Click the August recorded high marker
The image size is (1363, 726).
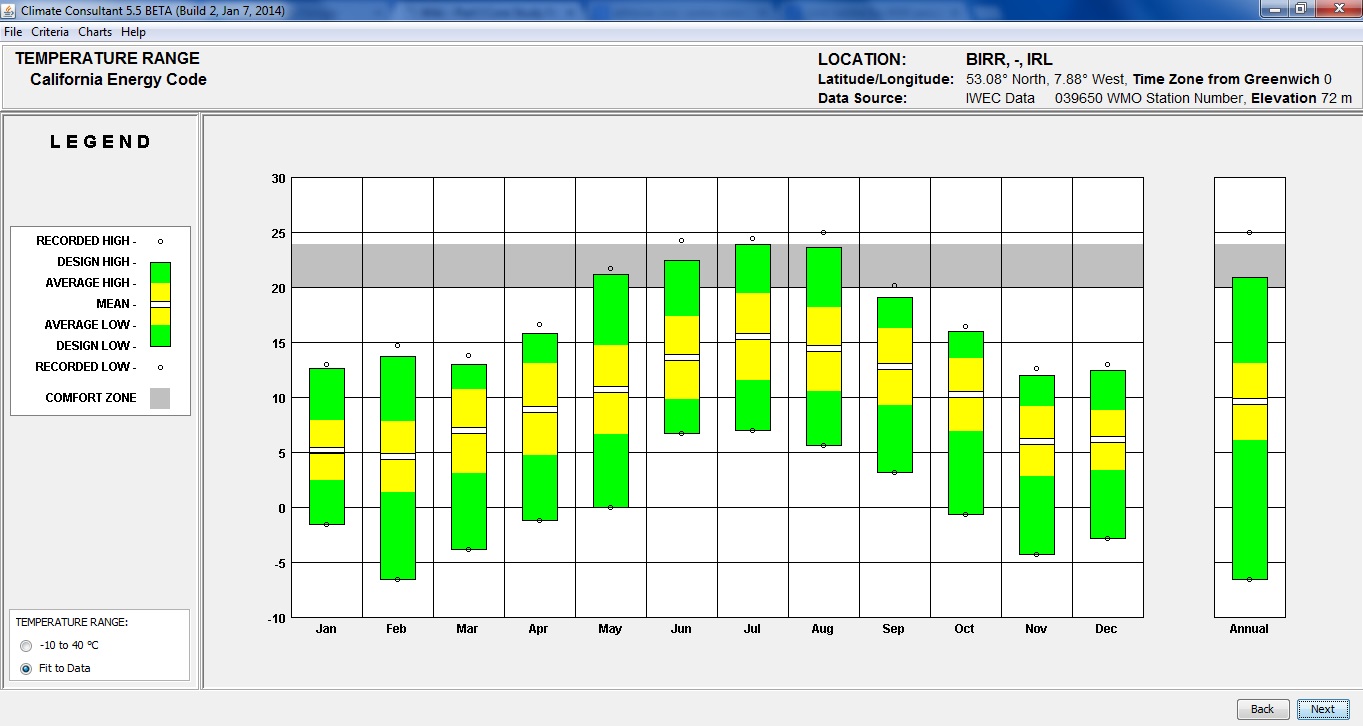pos(823,232)
